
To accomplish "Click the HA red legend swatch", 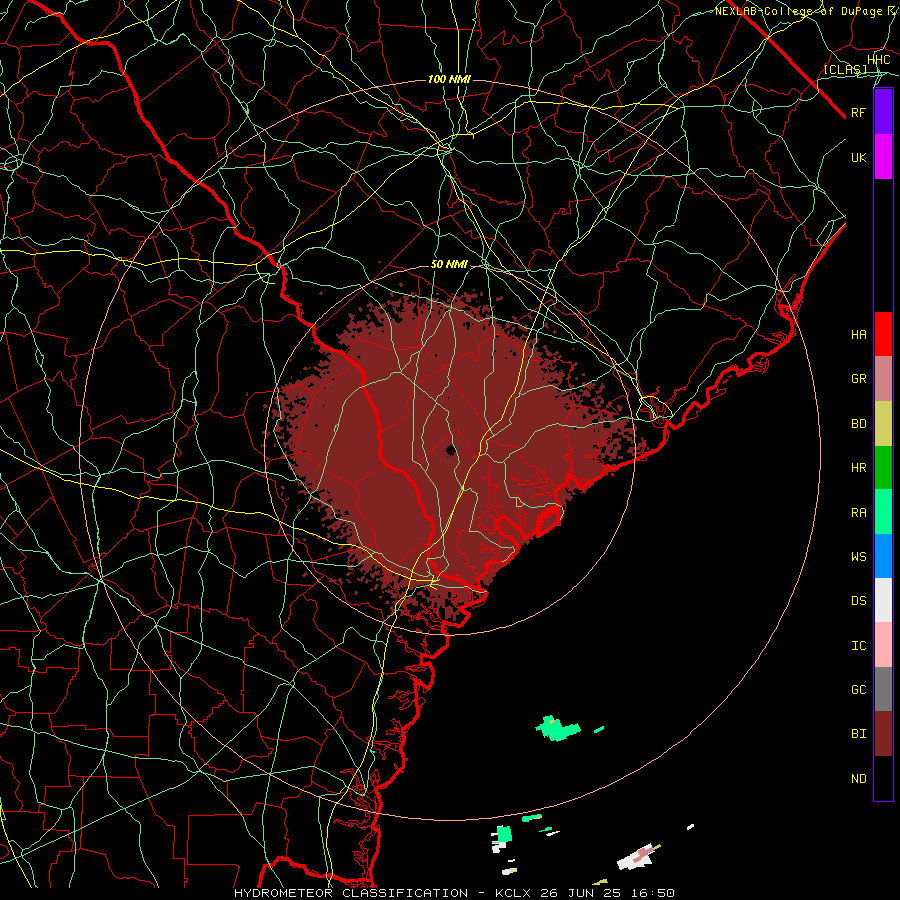I will point(883,334).
